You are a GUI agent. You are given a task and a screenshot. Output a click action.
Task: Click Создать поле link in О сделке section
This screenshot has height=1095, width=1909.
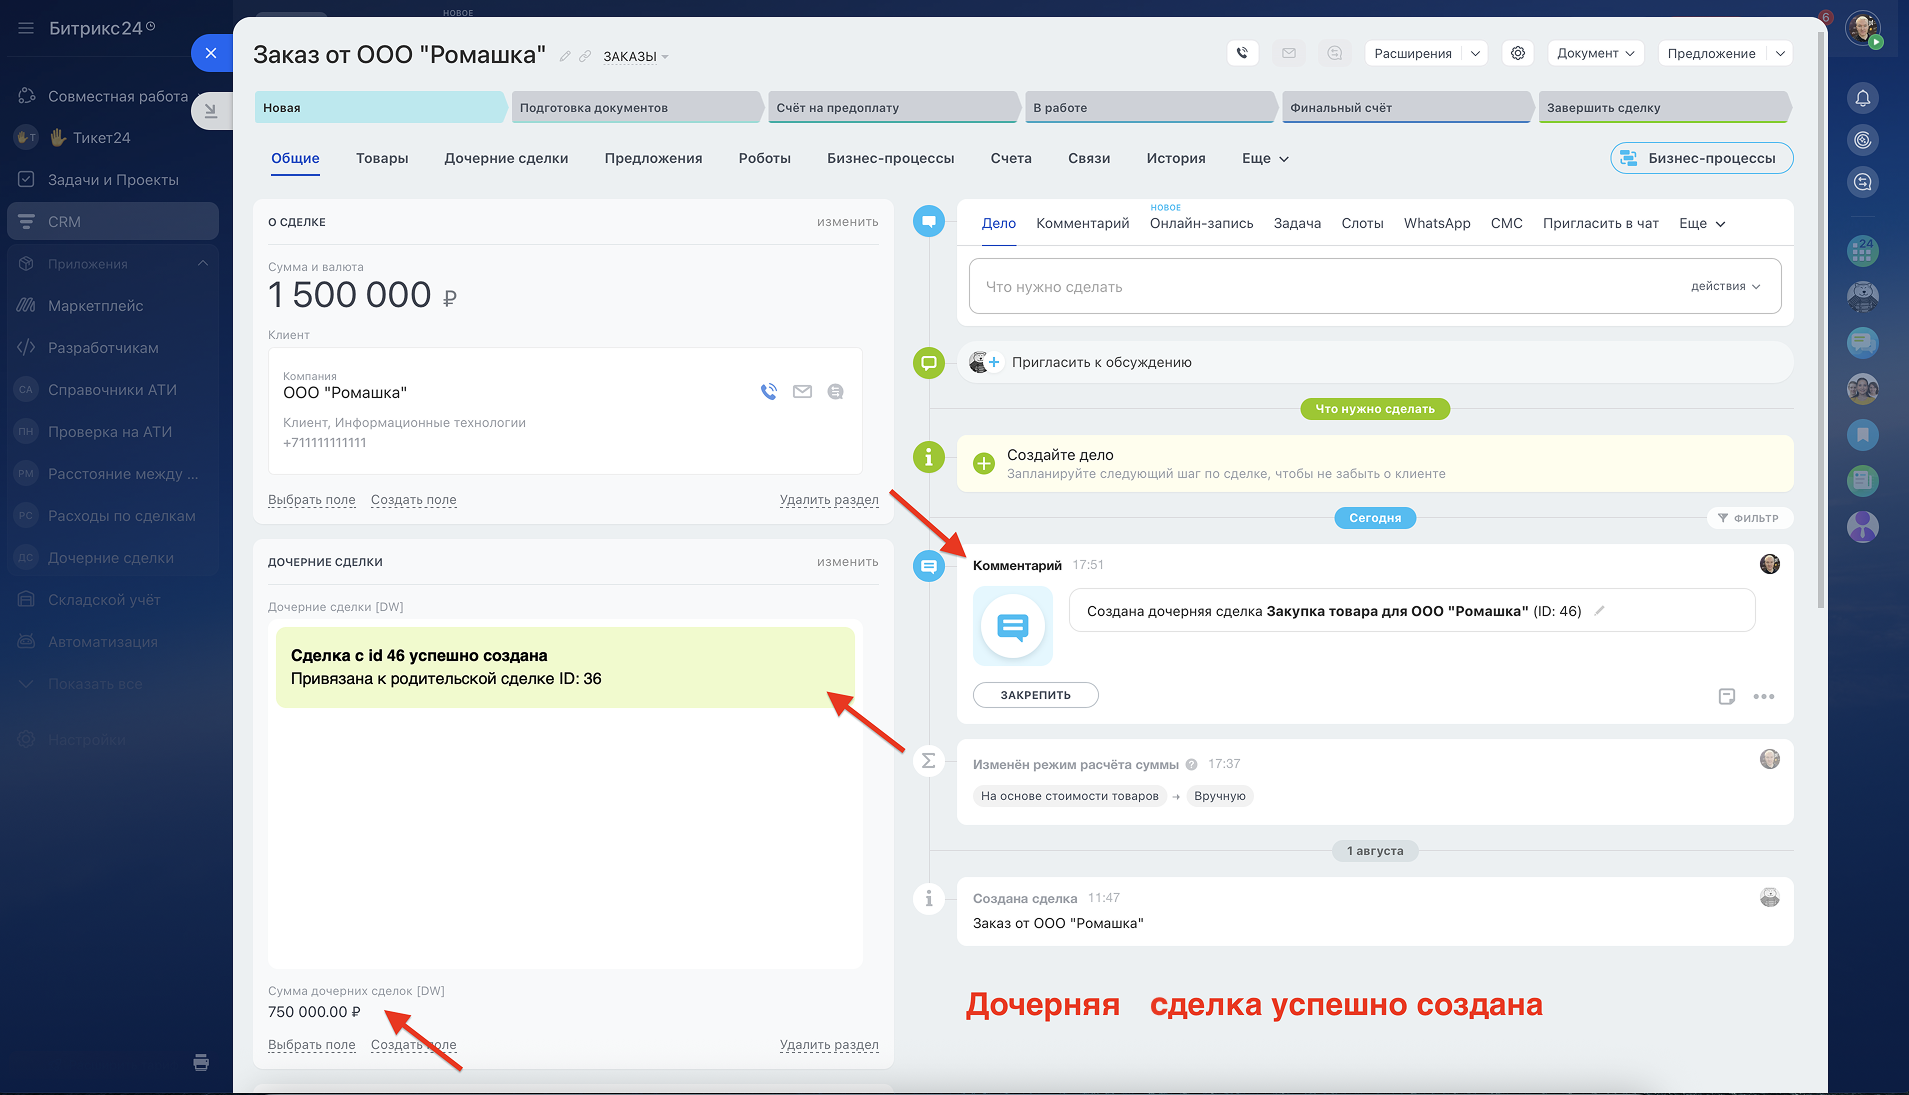coord(413,500)
